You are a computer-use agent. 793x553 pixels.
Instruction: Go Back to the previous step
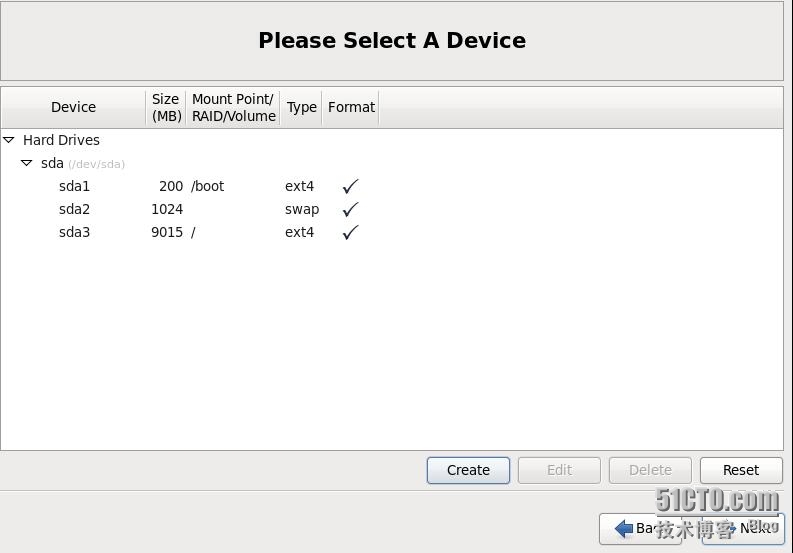640,529
